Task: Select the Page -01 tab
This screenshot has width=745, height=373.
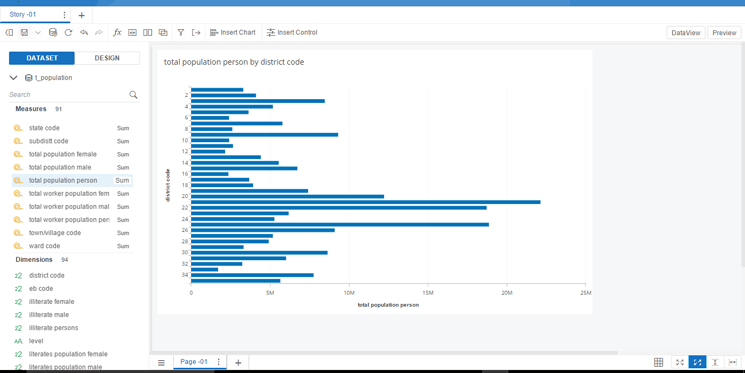Action: point(194,362)
